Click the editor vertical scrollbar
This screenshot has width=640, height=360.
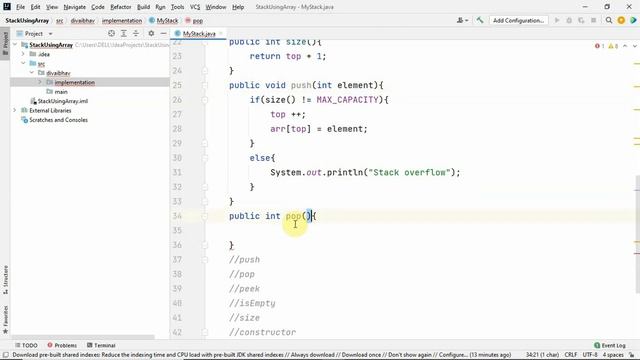(637, 234)
